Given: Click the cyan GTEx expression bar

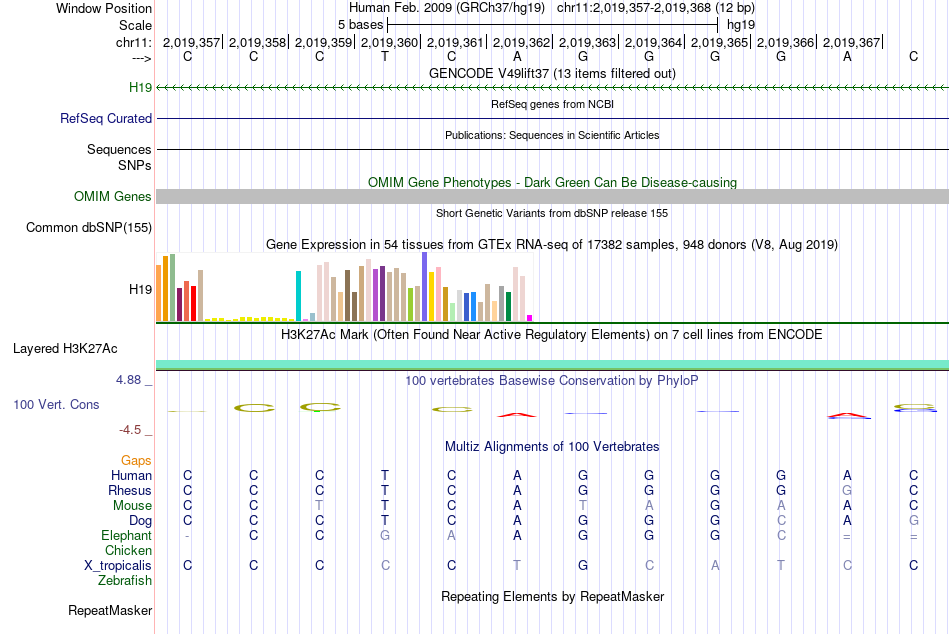Looking at the screenshot, I should (x=299, y=296).
